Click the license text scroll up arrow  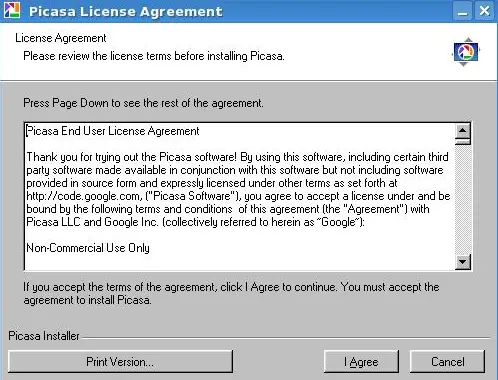point(463,130)
